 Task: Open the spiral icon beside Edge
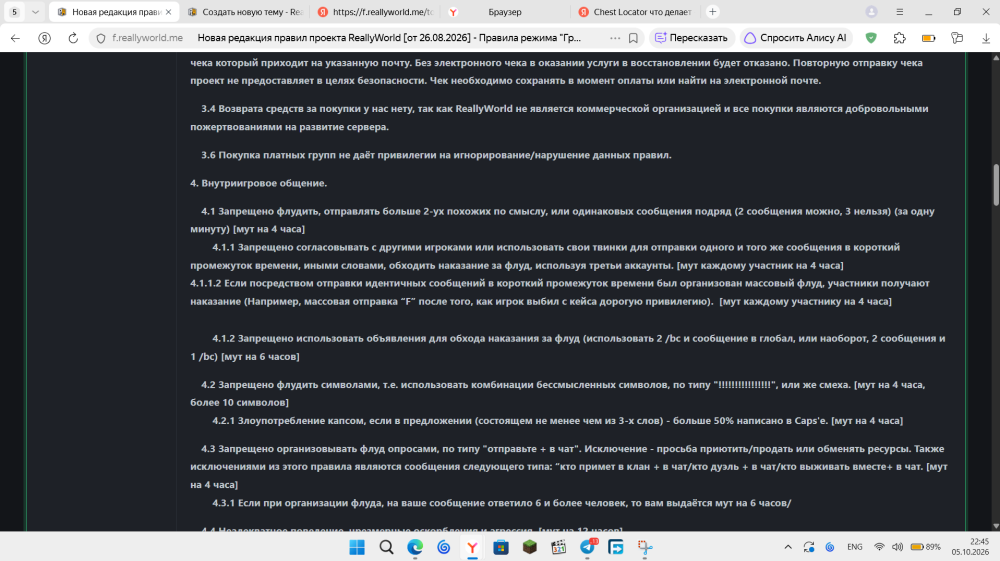pos(443,547)
